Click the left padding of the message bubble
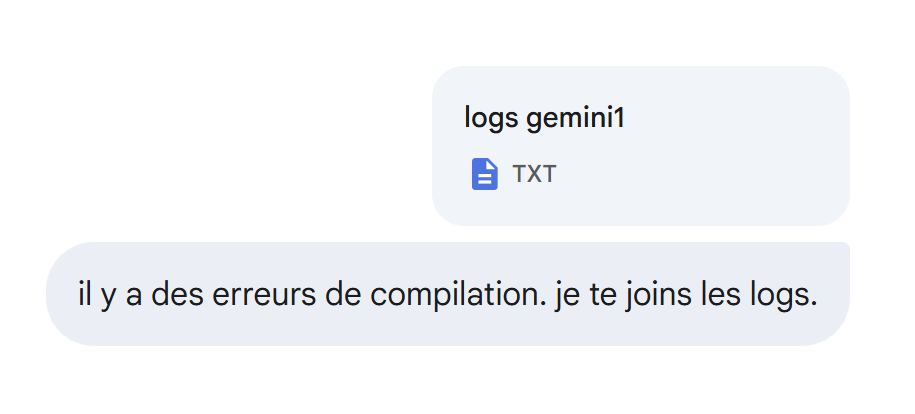This screenshot has width=915, height=414. coord(62,294)
